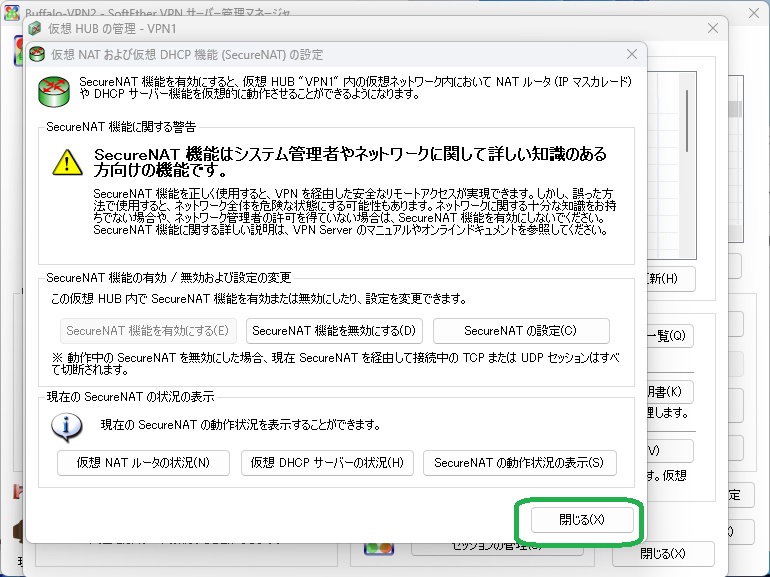
Task: Click the SoftEther VPN サーバー管理マネージャ title icon
Action: [x=12, y=12]
